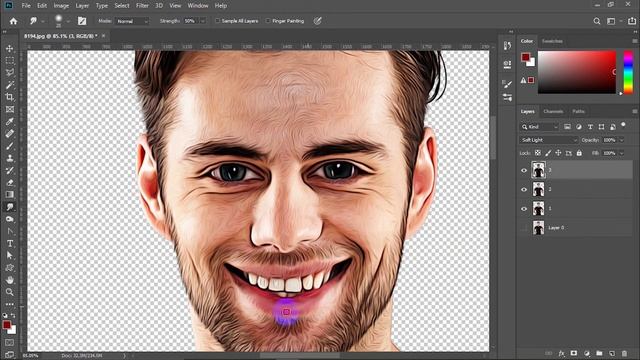Click the Home icon in options bar
This screenshot has width=640, height=360.
pyautogui.click(x=13, y=21)
